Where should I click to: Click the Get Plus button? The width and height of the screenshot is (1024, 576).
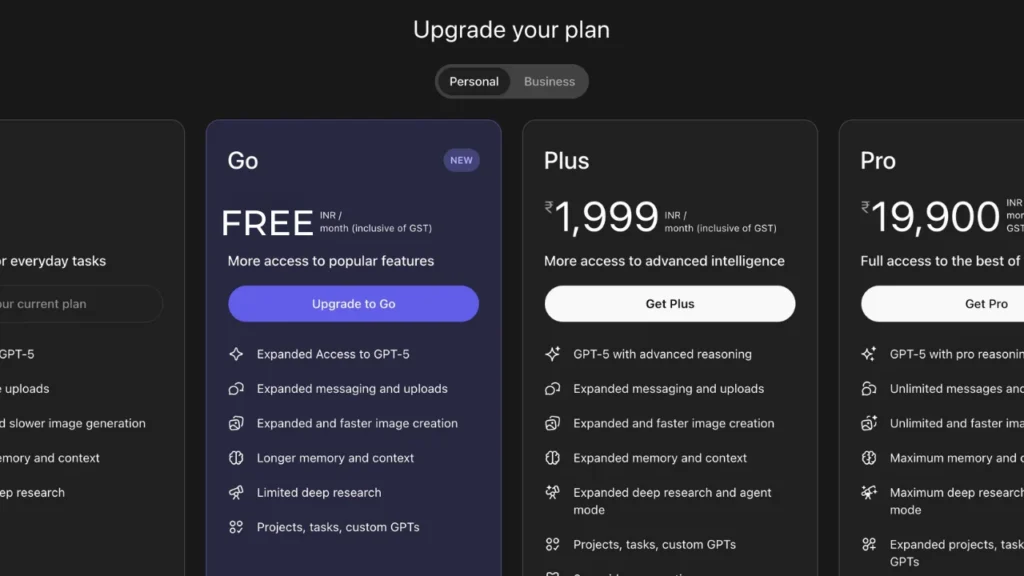point(670,303)
